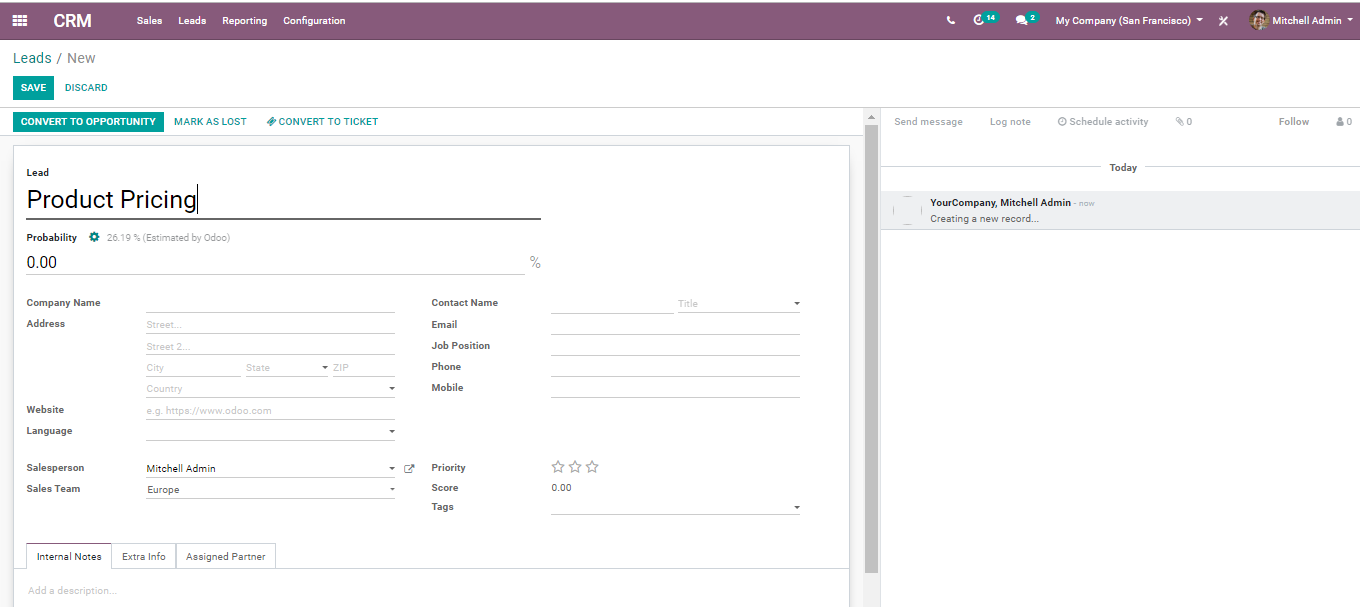Viewport: 1360px width, 607px height.
Task: Click Add a description notes area
Action: coord(431,591)
